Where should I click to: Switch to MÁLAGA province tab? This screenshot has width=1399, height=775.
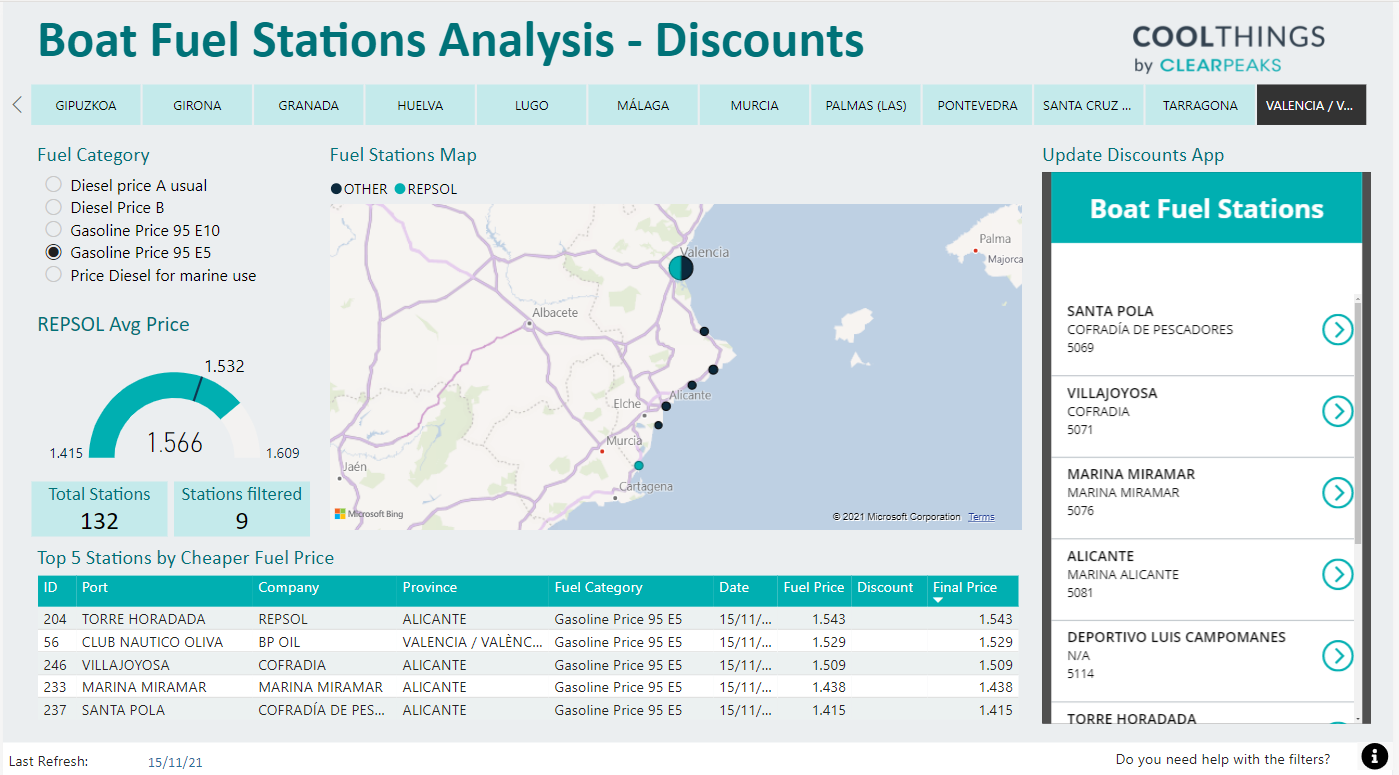coord(643,105)
